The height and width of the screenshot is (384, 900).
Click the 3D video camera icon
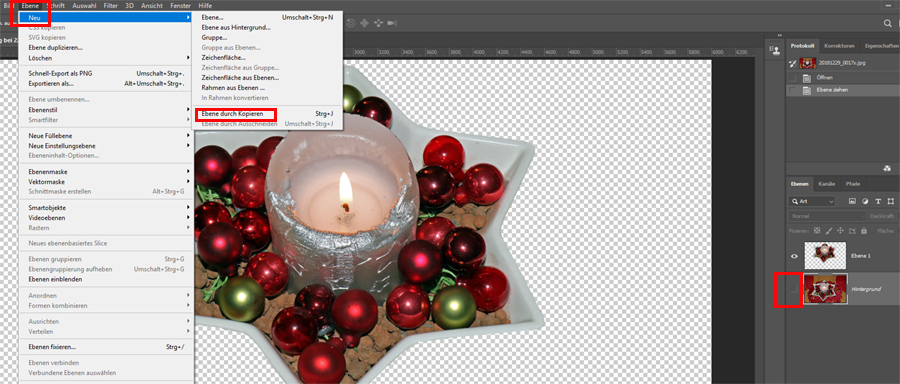(x=393, y=23)
